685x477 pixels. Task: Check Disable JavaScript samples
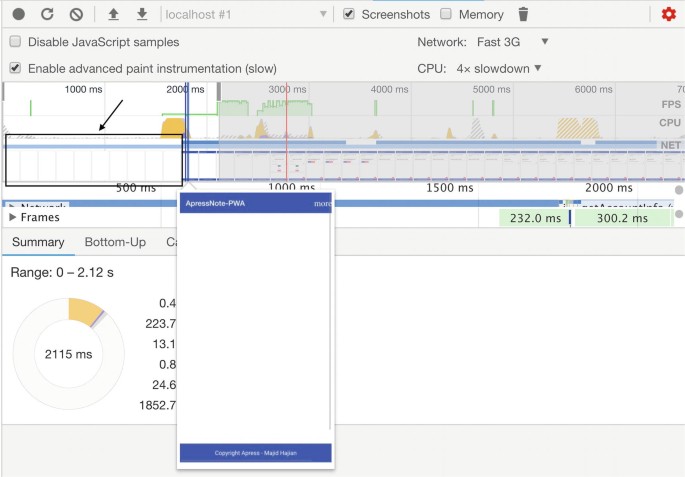[15, 41]
